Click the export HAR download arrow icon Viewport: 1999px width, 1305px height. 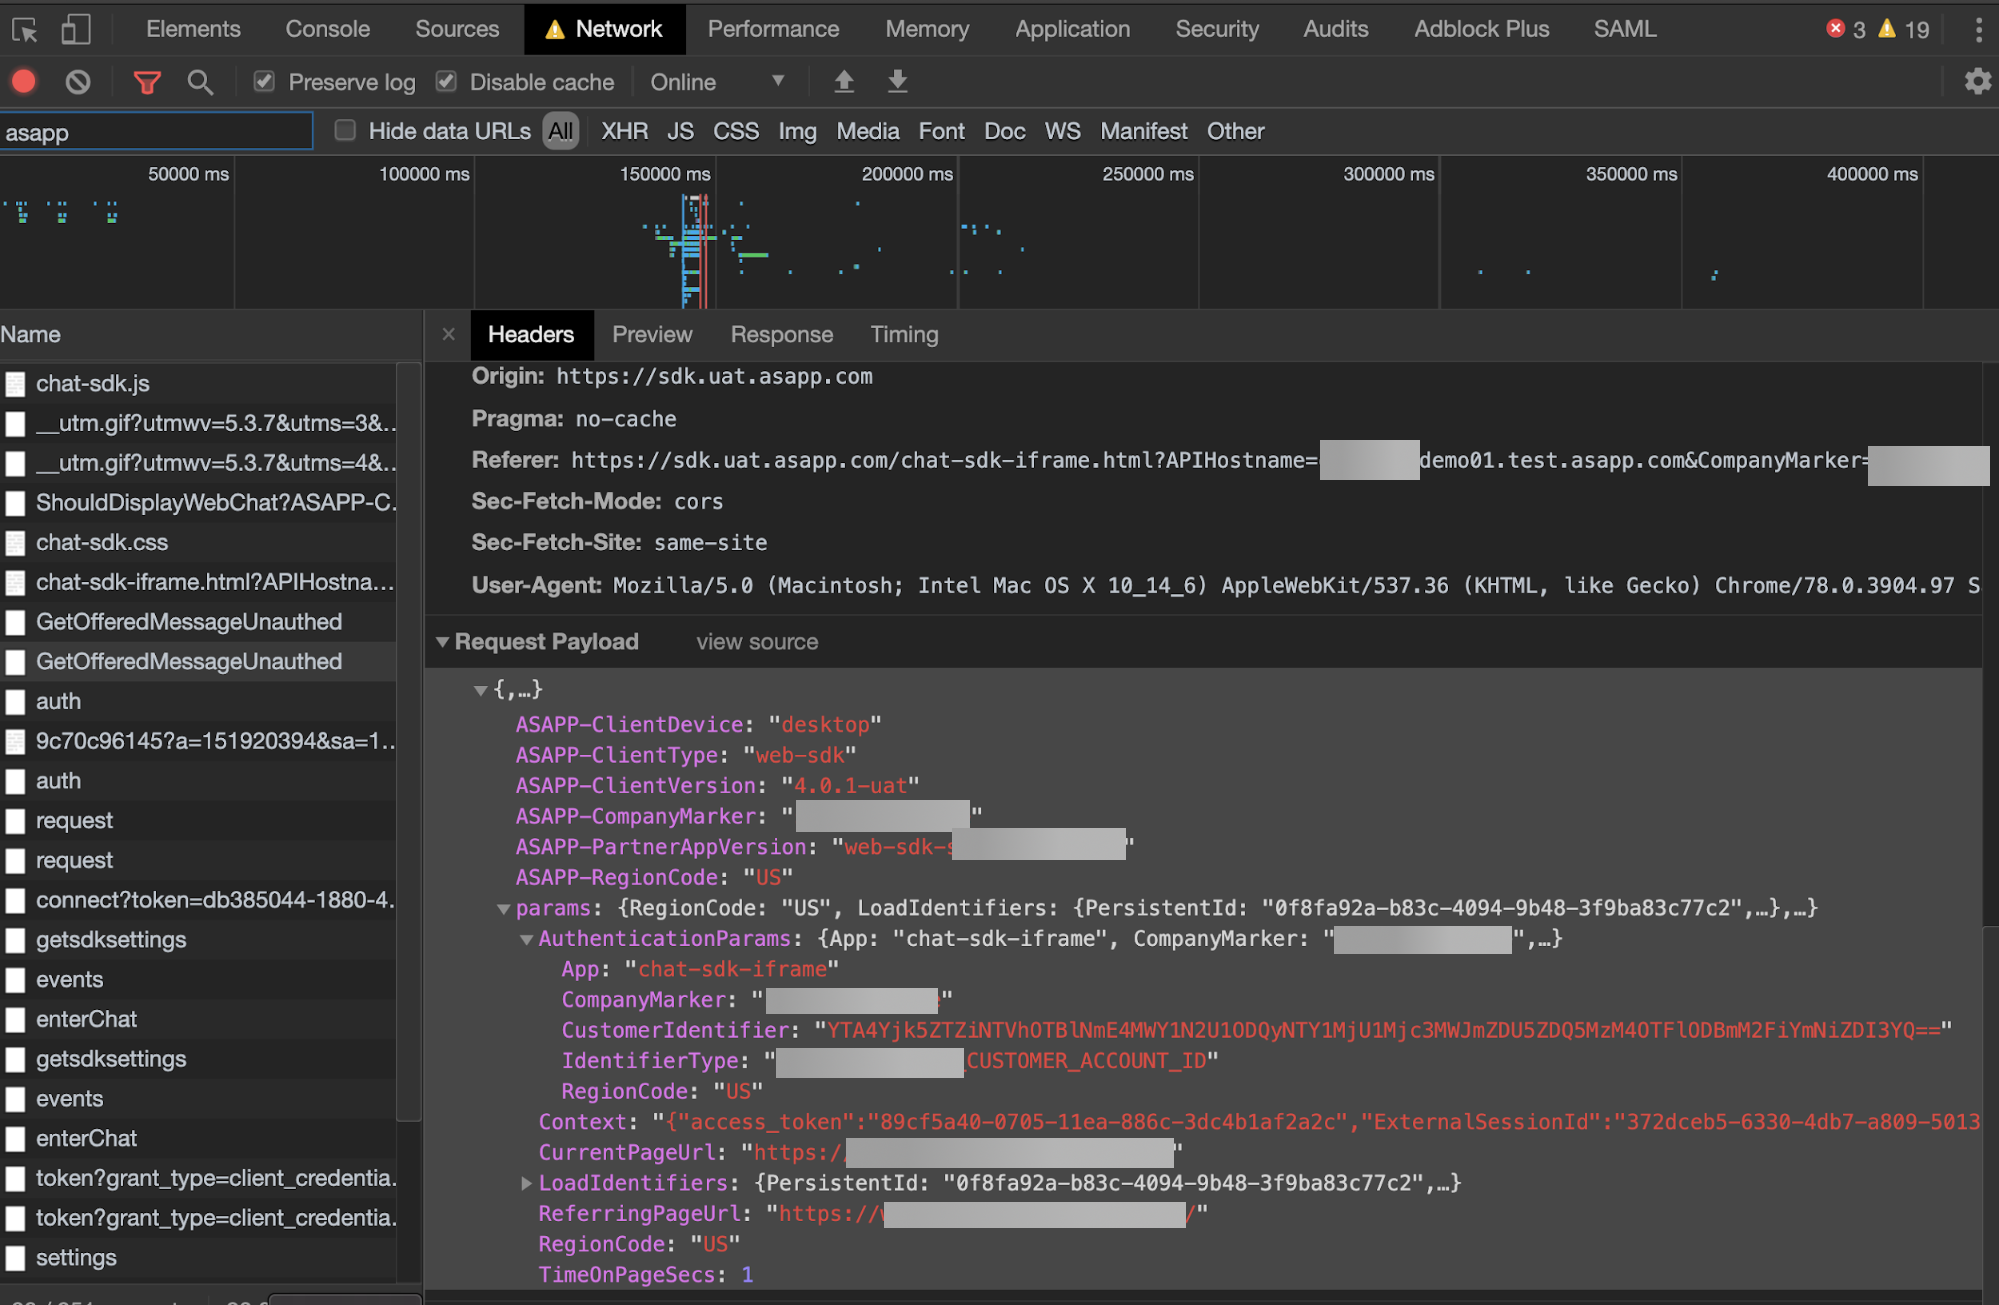897,82
